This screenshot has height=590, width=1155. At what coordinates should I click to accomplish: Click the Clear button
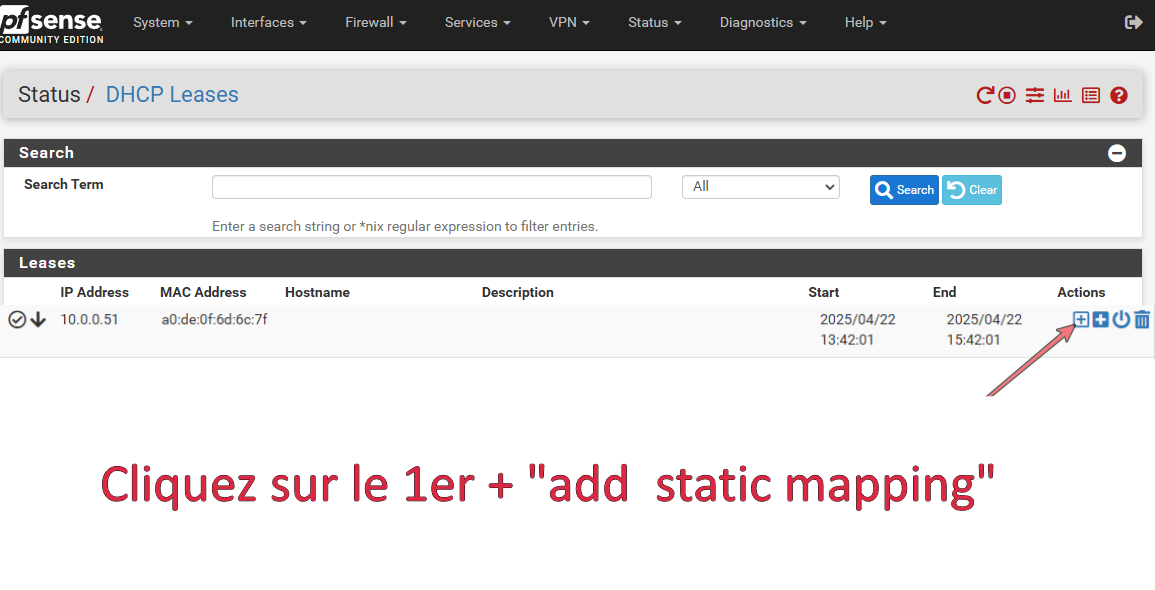click(971, 190)
